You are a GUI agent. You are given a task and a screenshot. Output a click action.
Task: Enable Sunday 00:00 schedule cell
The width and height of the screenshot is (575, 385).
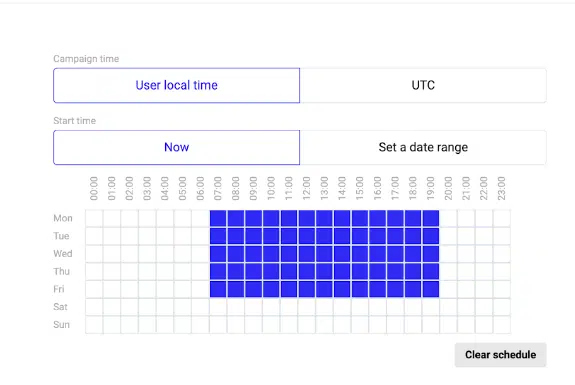click(94, 324)
